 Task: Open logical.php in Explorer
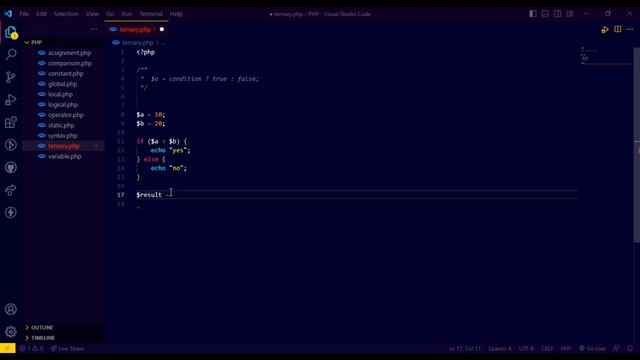point(64,104)
